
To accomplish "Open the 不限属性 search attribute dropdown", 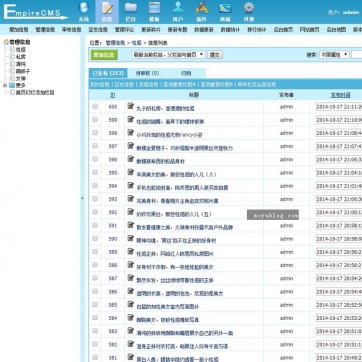I will click(334, 55).
